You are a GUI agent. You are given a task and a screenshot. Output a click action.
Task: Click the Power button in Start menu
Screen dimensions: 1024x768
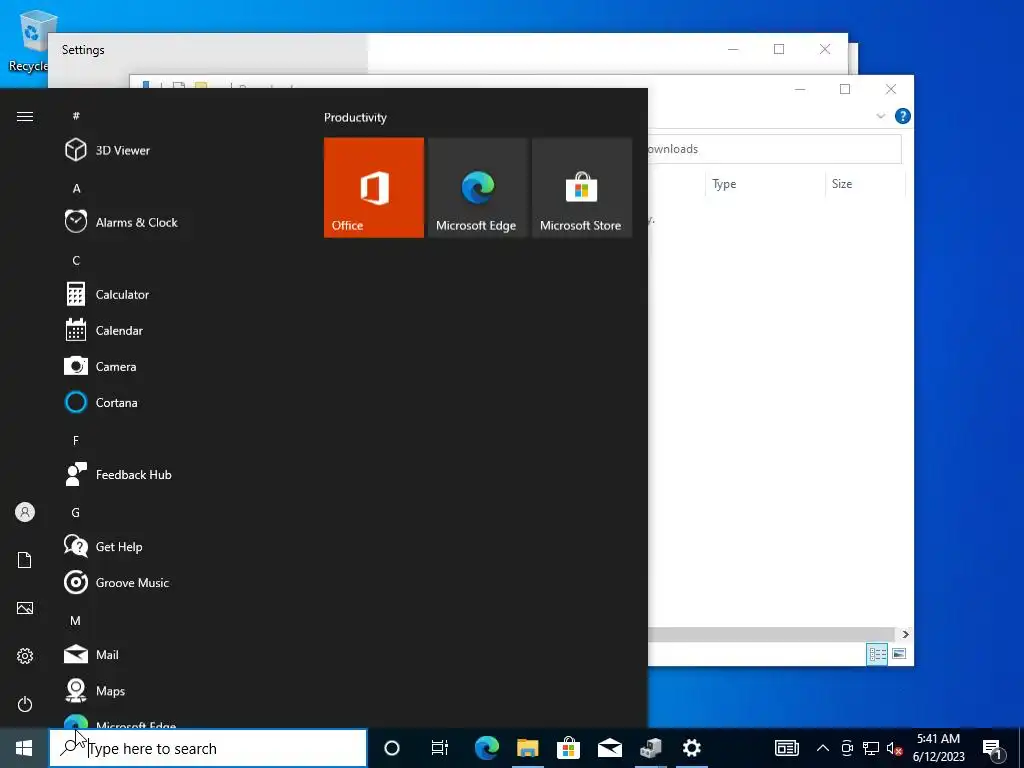25,704
